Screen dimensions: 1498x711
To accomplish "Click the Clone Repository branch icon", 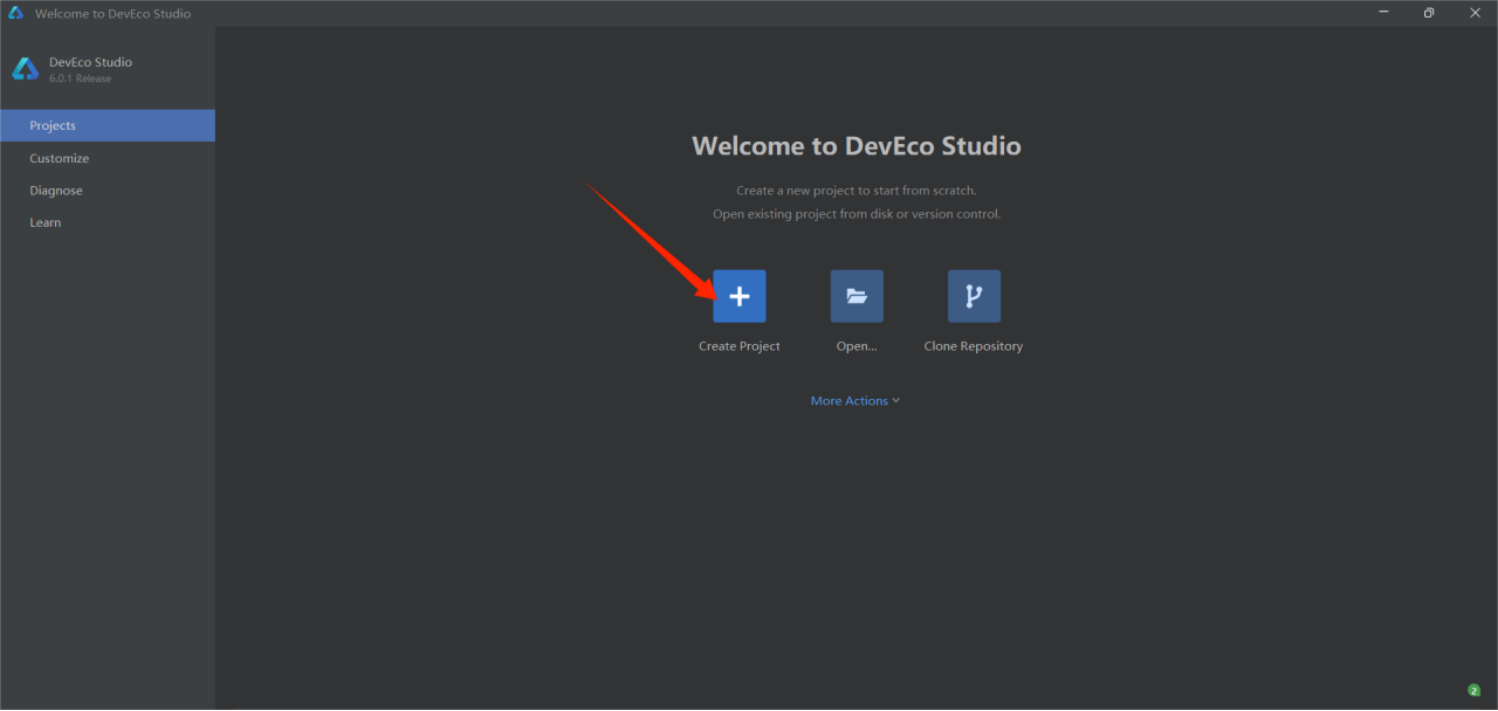I will [x=974, y=296].
